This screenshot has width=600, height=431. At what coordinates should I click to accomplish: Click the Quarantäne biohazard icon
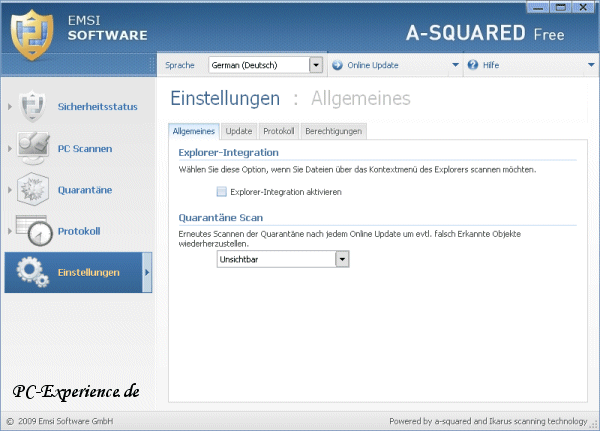click(34, 189)
